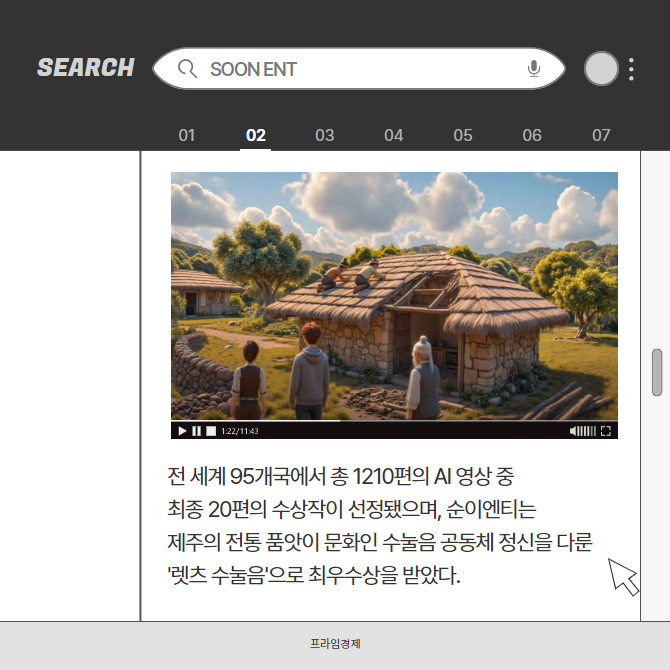Navigate to tab 06
The image size is (670, 670).
click(532, 135)
